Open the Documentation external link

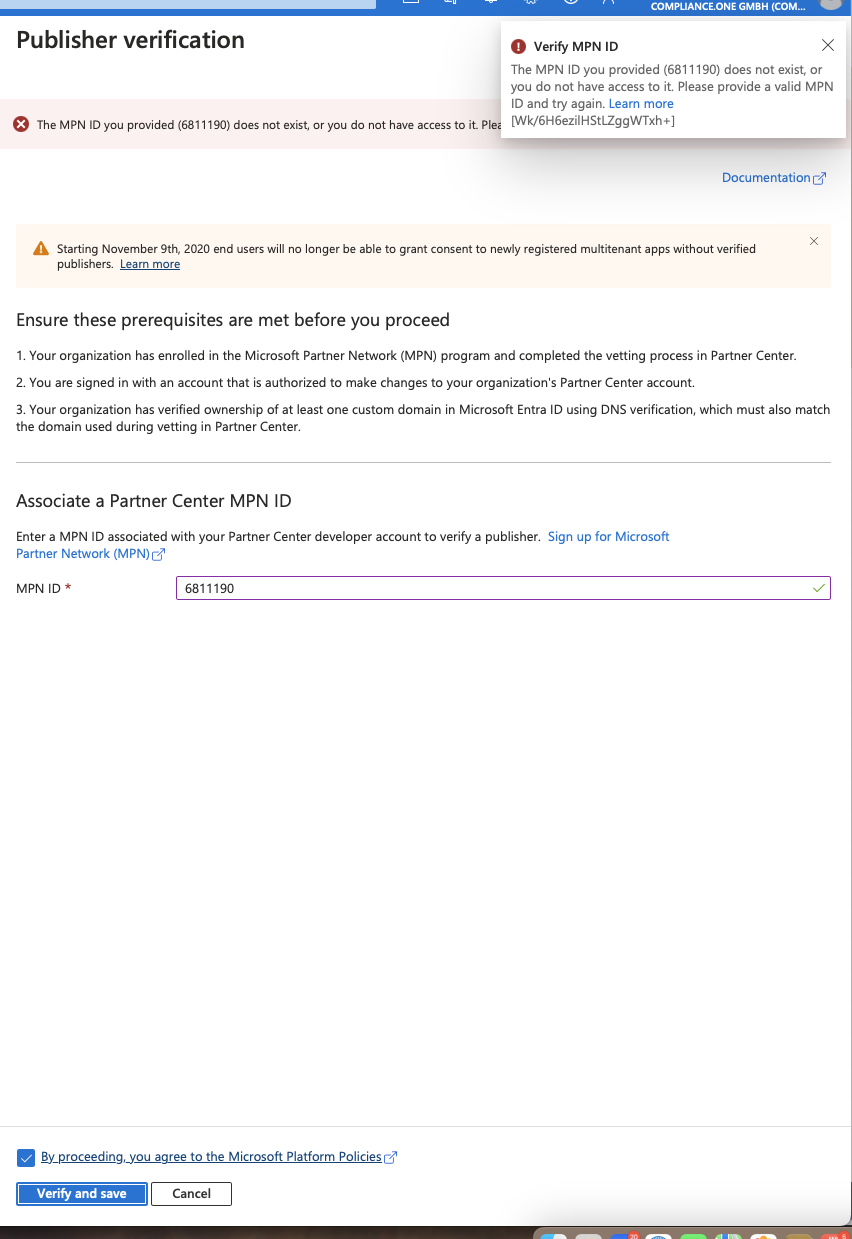pos(767,177)
